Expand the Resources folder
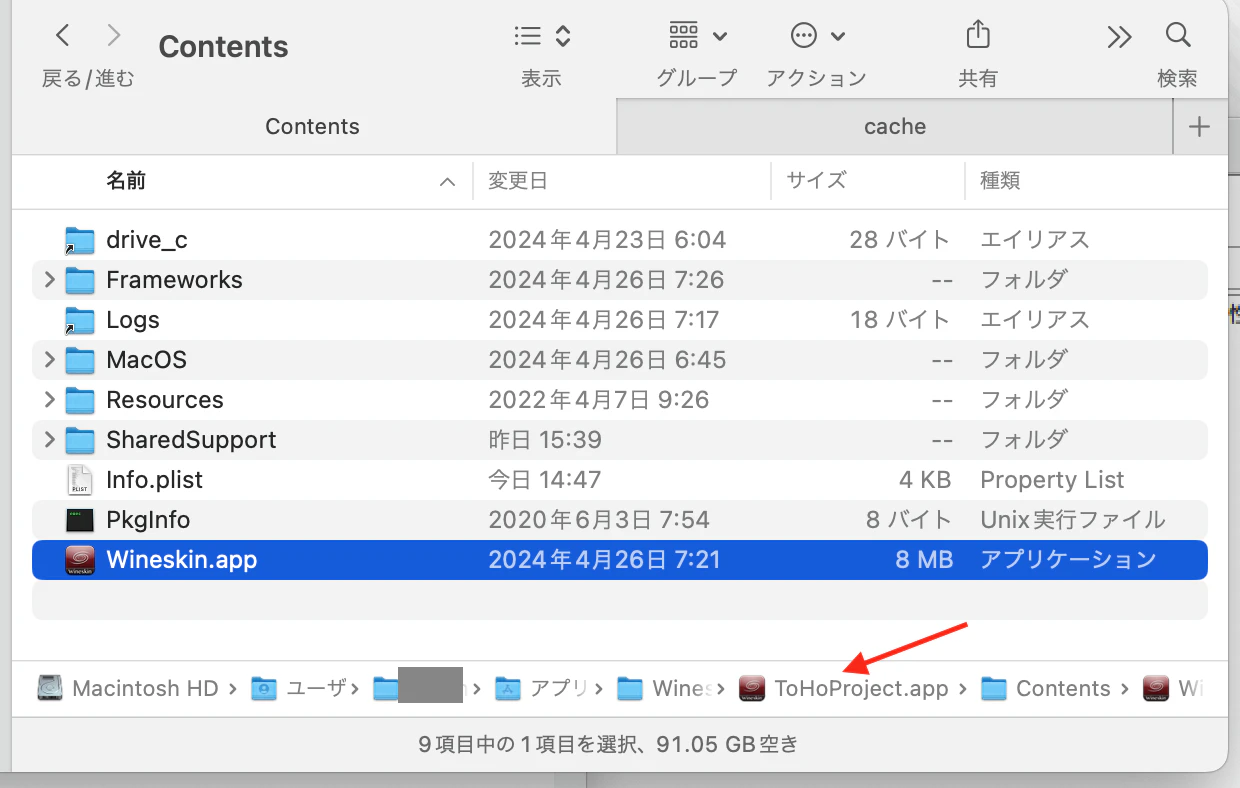 tap(49, 400)
